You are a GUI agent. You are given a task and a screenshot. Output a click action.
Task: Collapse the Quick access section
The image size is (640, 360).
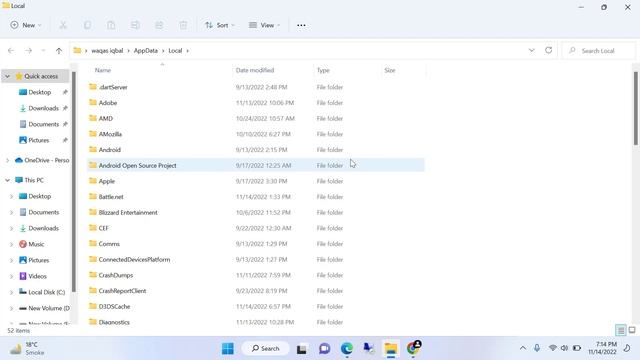click(7, 76)
